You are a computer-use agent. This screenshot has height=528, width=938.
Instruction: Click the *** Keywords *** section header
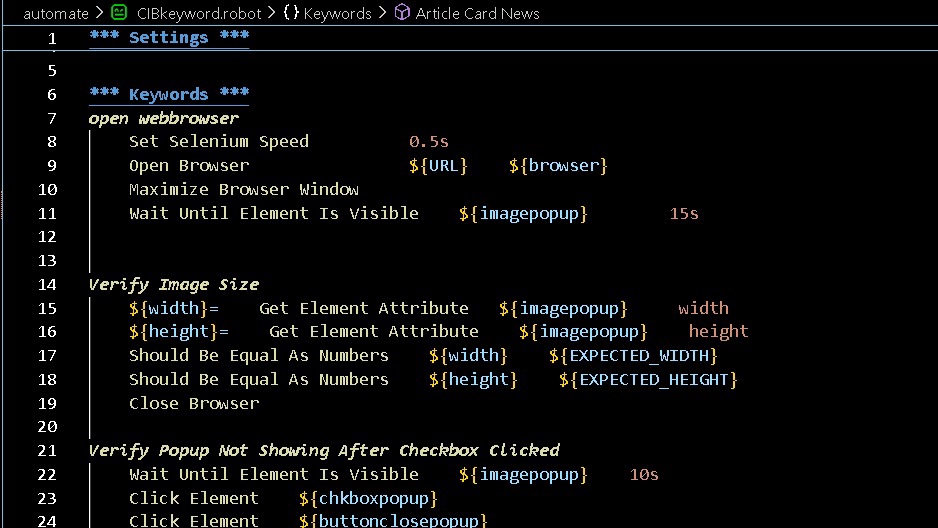(x=169, y=94)
